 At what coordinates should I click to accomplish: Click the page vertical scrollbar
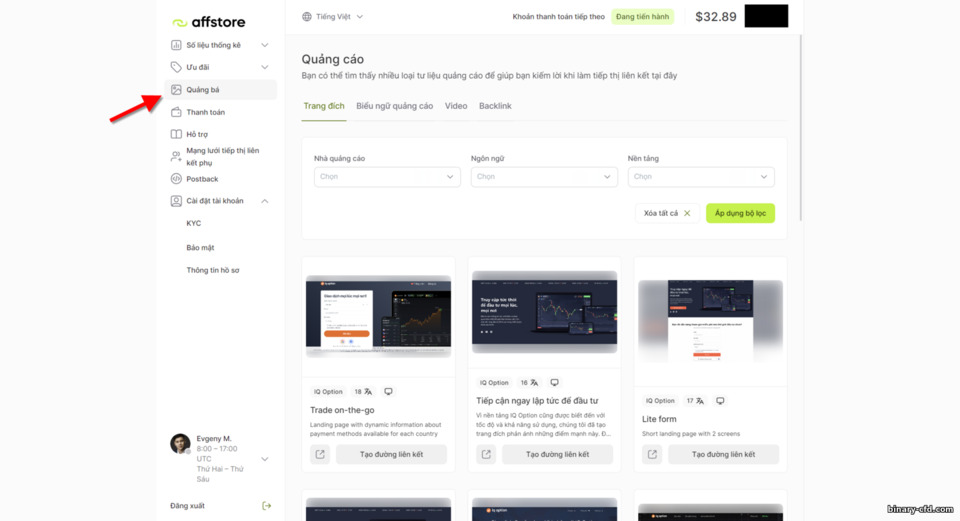[x=800, y=127]
